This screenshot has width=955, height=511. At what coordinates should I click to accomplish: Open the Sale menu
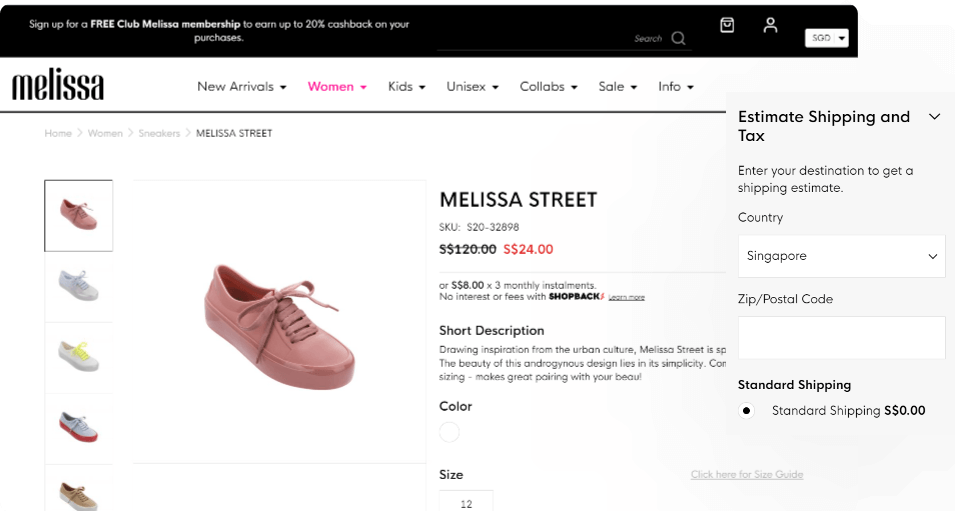pyautogui.click(x=617, y=87)
